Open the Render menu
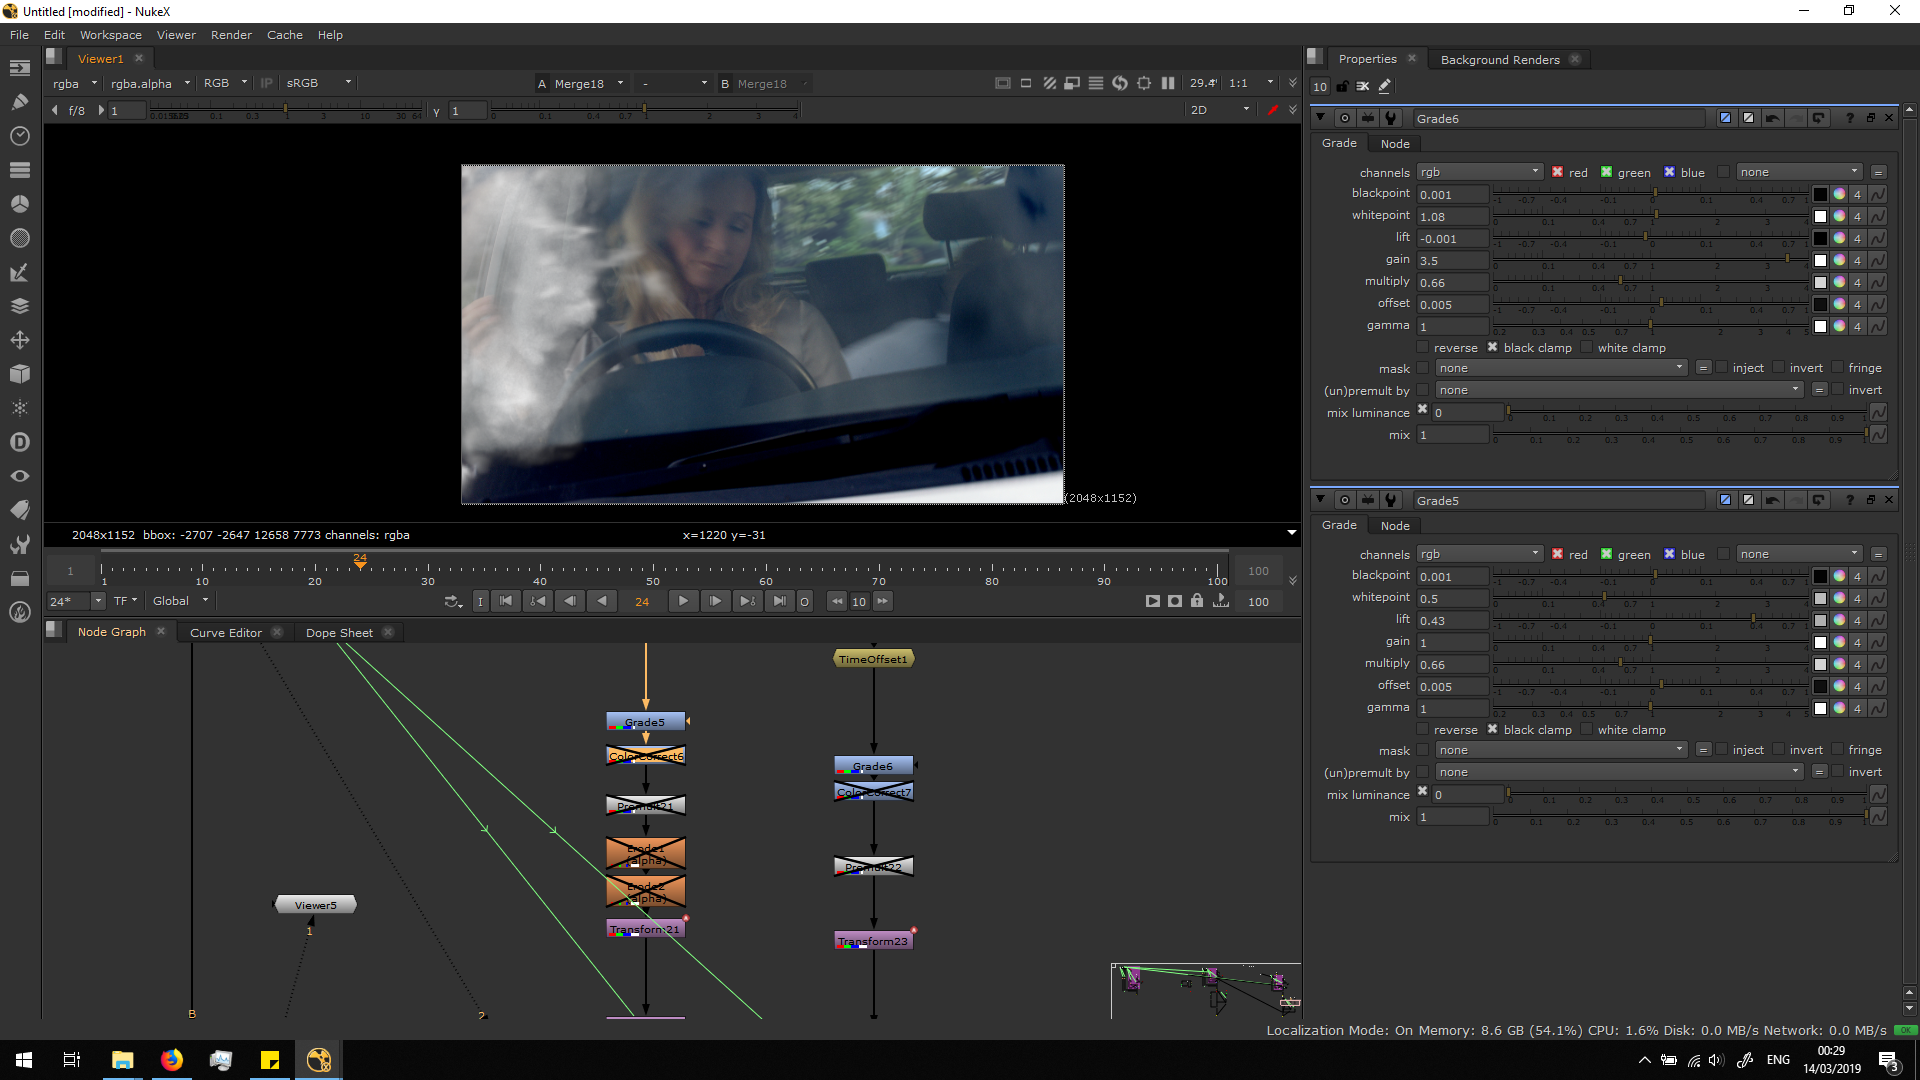 [231, 35]
